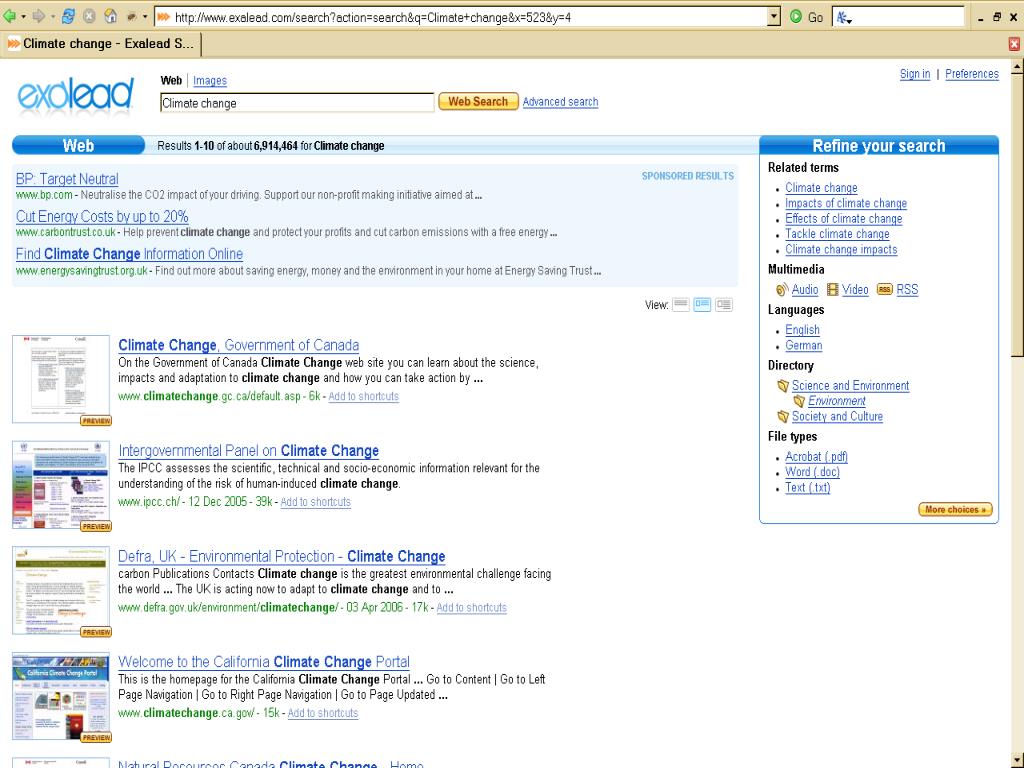Click the grey forward arrow
1024x768 pixels.
(x=39, y=16)
